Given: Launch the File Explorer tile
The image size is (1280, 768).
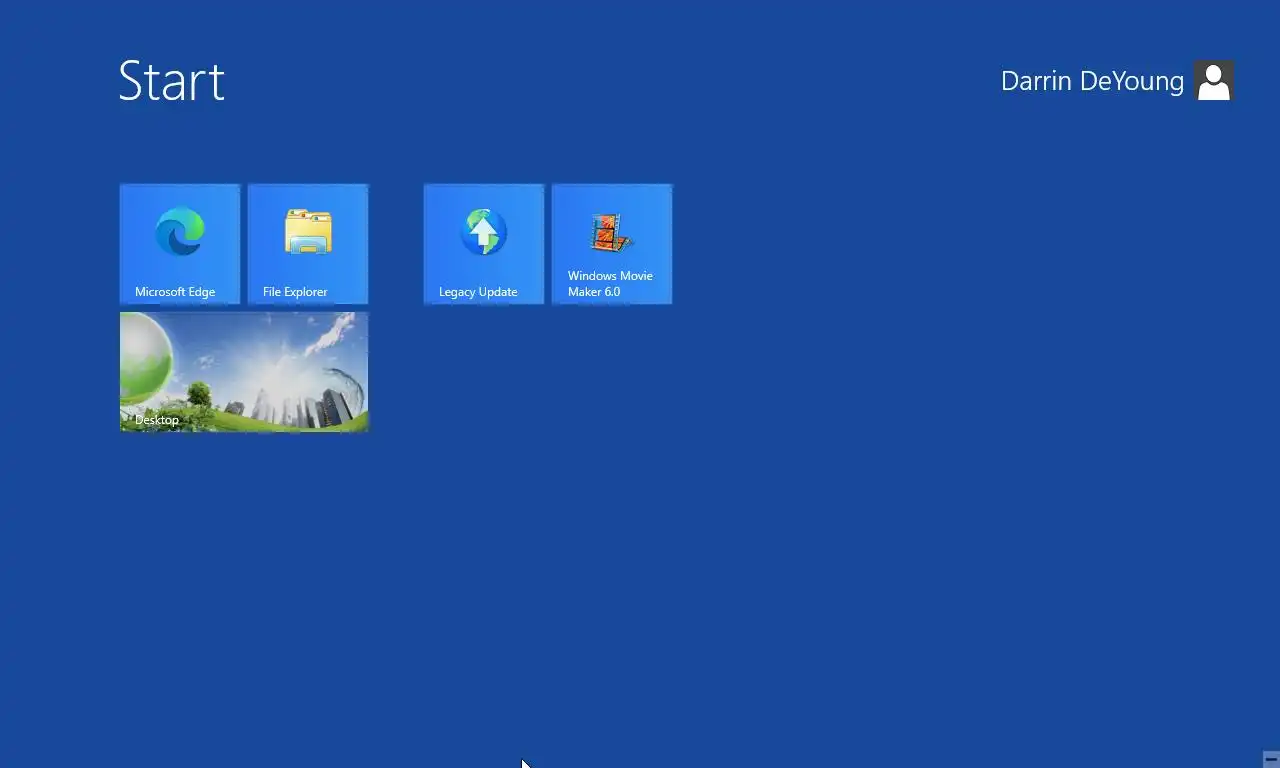Looking at the screenshot, I should [308, 244].
